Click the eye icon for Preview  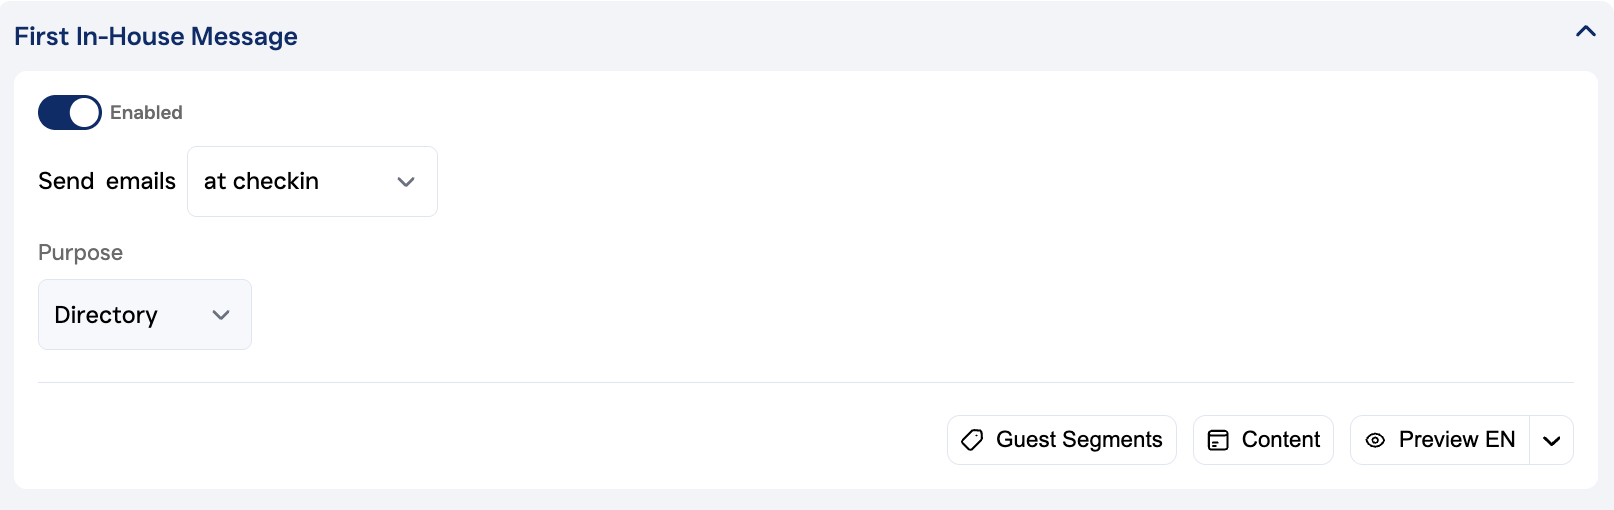point(1376,440)
